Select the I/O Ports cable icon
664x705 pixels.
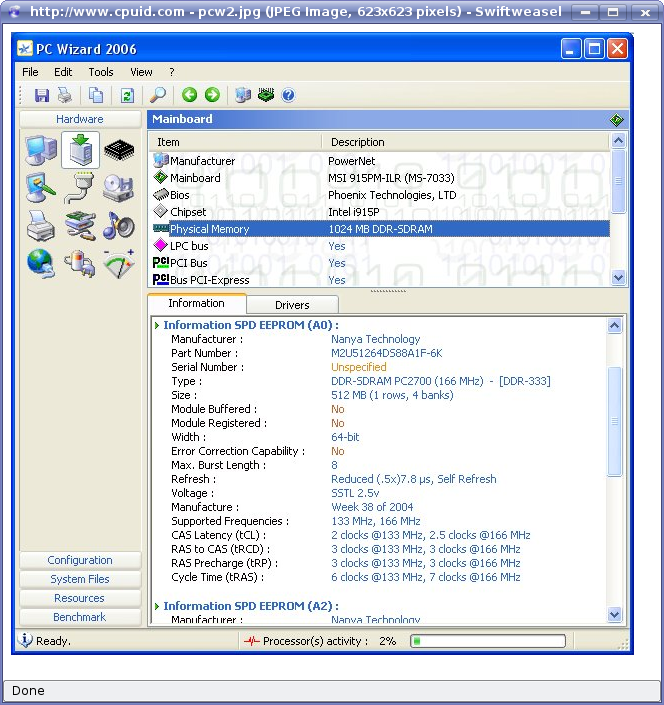[x=80, y=187]
